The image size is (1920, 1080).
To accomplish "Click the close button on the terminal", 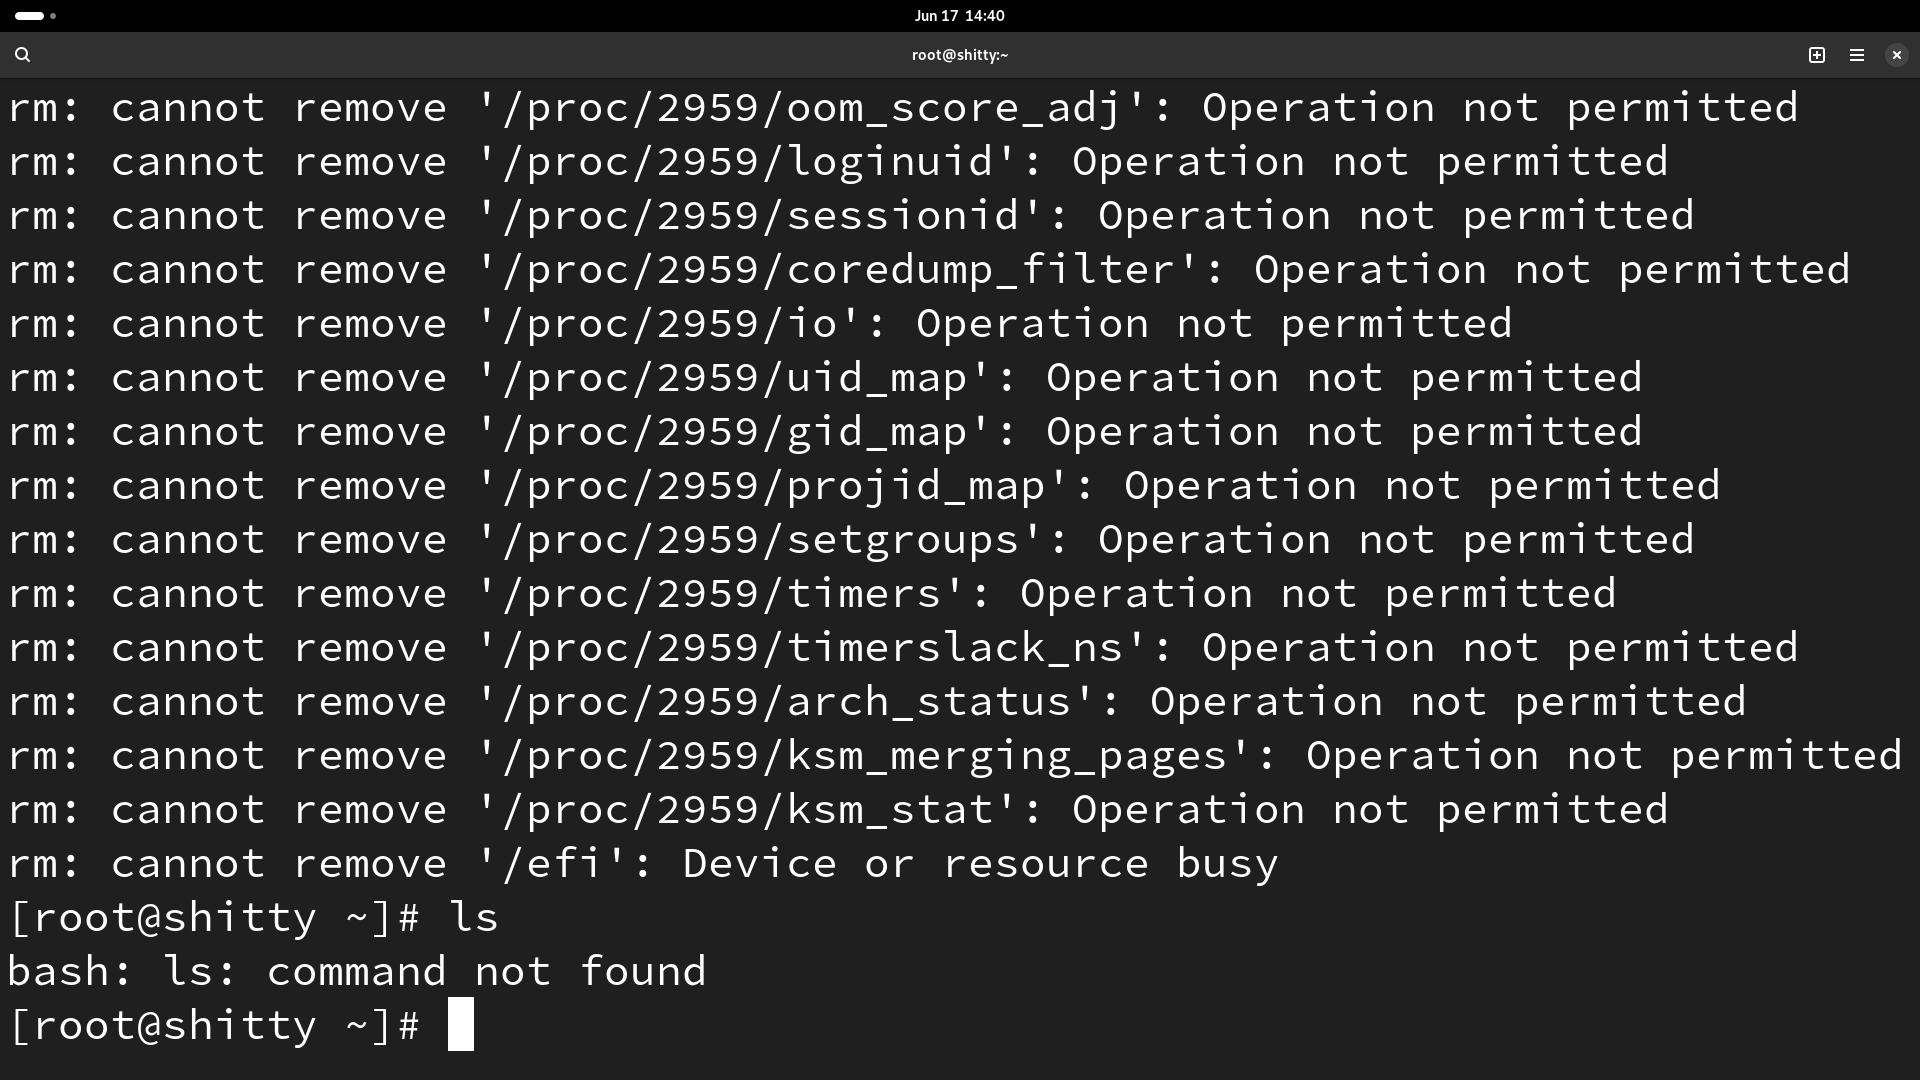I will click(1896, 54).
